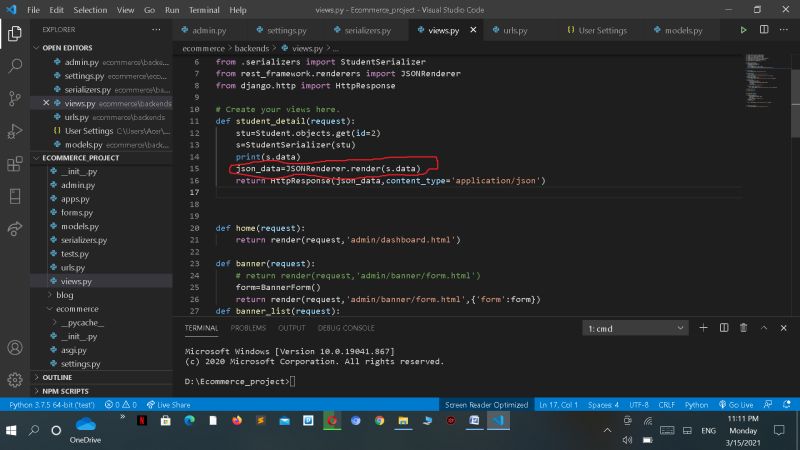The height and width of the screenshot is (450, 800).
Task: Open the Manage gear icon
Action: 15,380
